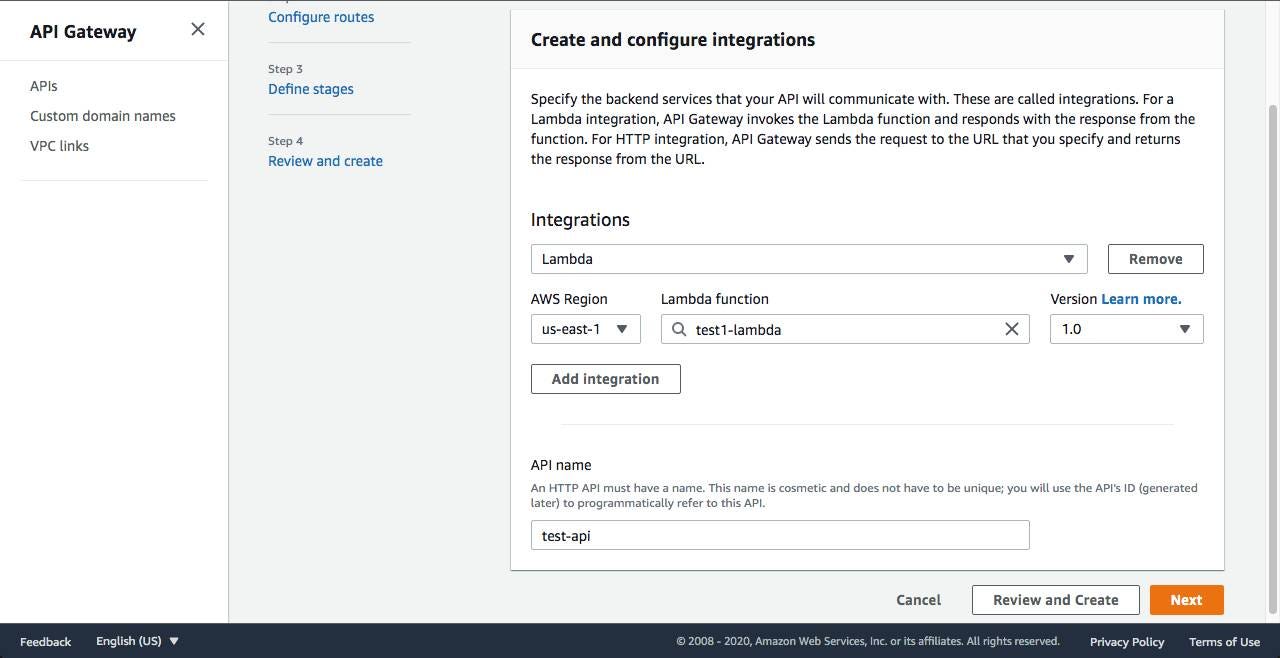Image resolution: width=1280 pixels, height=658 pixels.
Task: Clear the Lambda function search field
Action: [1011, 329]
